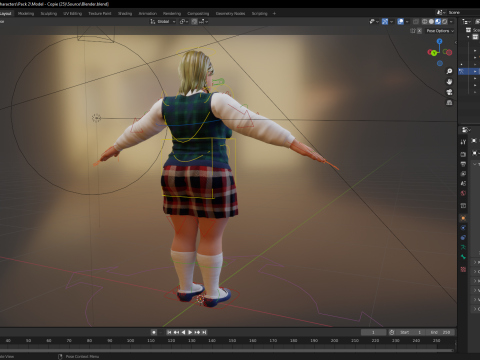
Task: Toggle pose X-axis mirror button
Action: pos(420,31)
